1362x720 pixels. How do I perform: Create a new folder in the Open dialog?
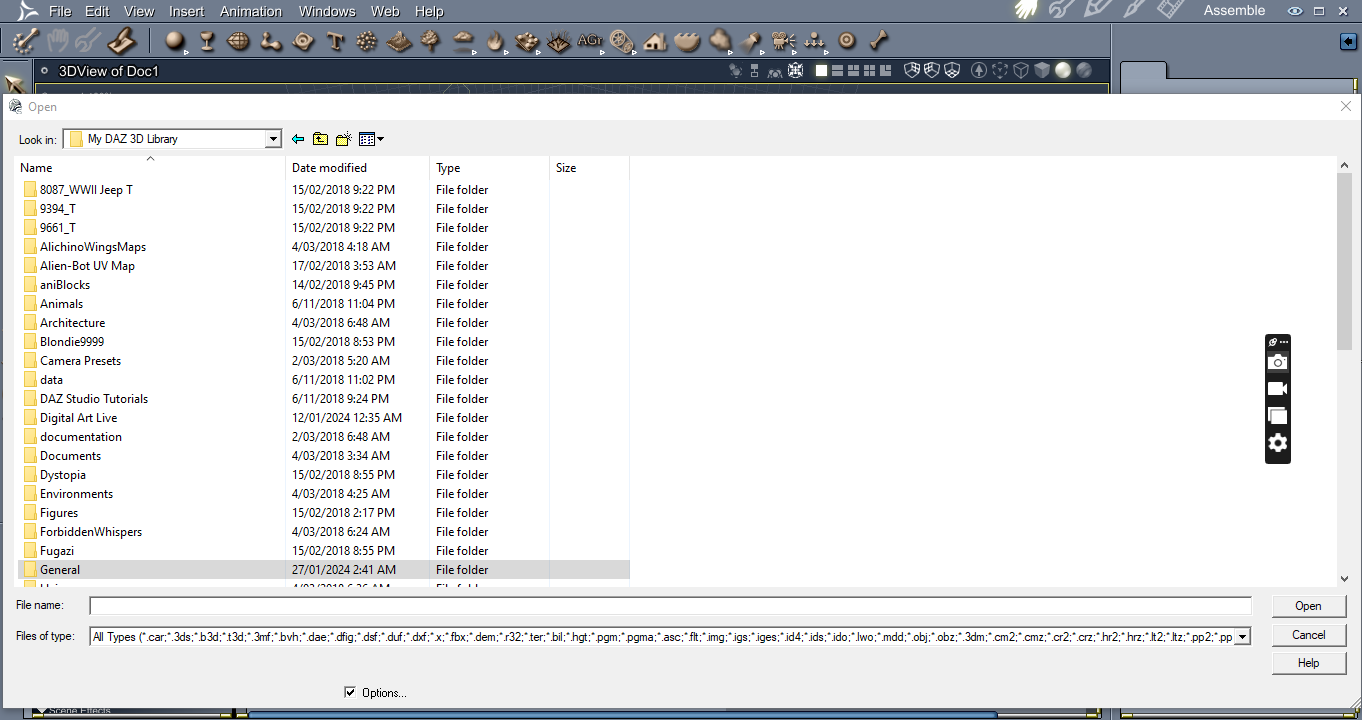[344, 139]
